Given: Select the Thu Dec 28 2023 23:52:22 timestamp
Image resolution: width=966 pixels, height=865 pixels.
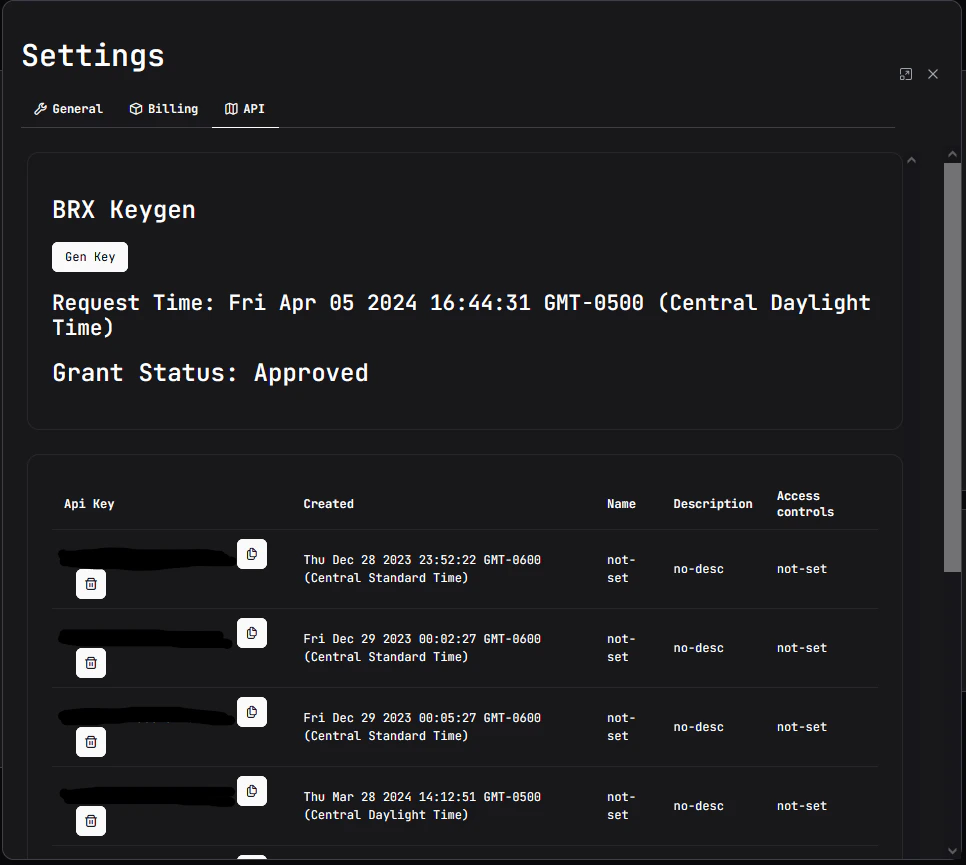Looking at the screenshot, I should pyautogui.click(x=422, y=569).
